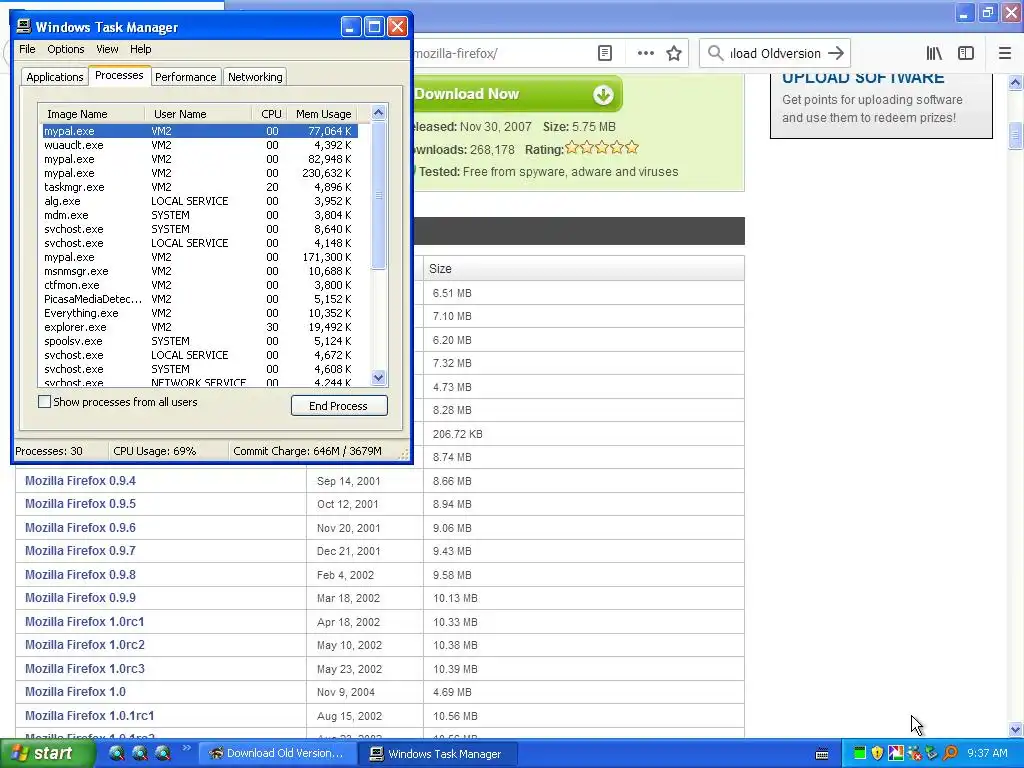Viewport: 1024px width, 768px height.
Task: Click the browser address bar URL
Action: [x=455, y=54]
